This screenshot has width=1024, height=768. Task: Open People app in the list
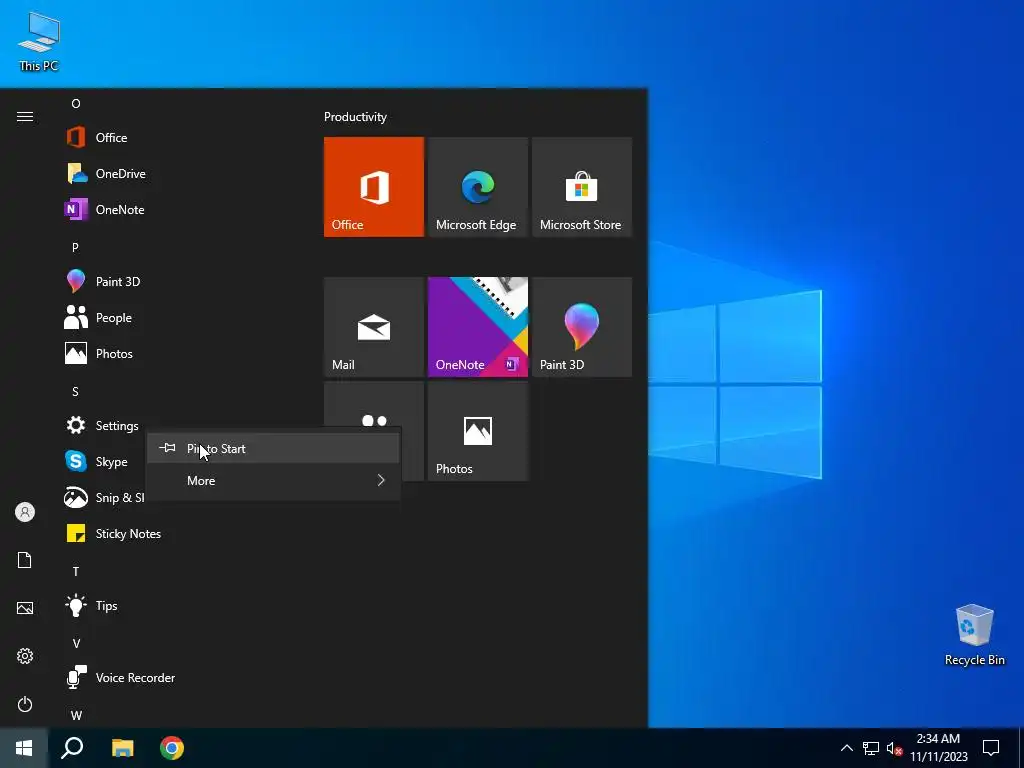pos(183,317)
